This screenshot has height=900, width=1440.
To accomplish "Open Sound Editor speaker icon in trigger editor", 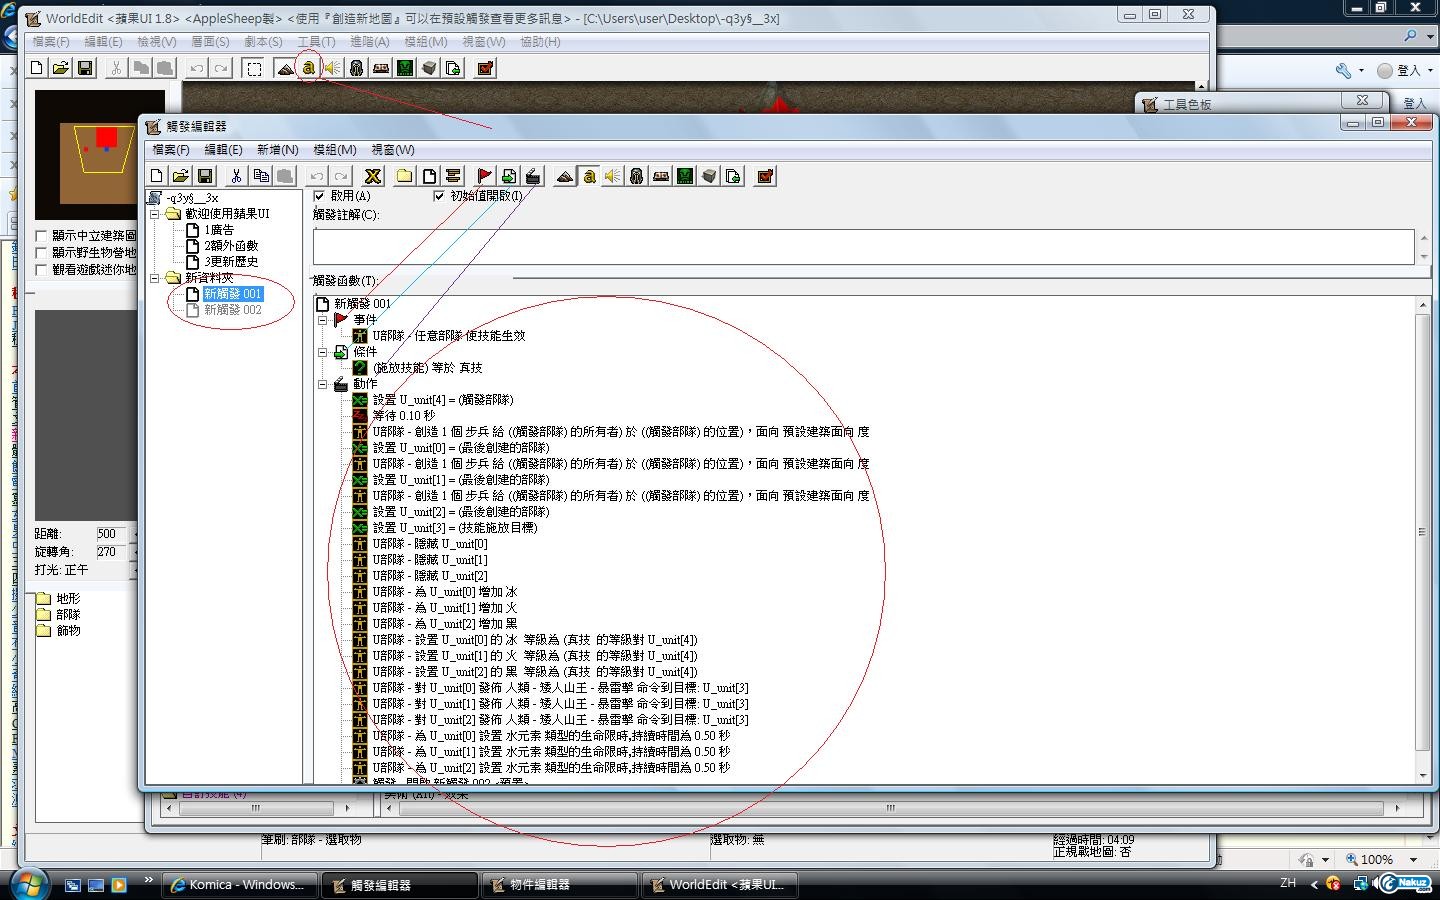I will click(x=612, y=176).
